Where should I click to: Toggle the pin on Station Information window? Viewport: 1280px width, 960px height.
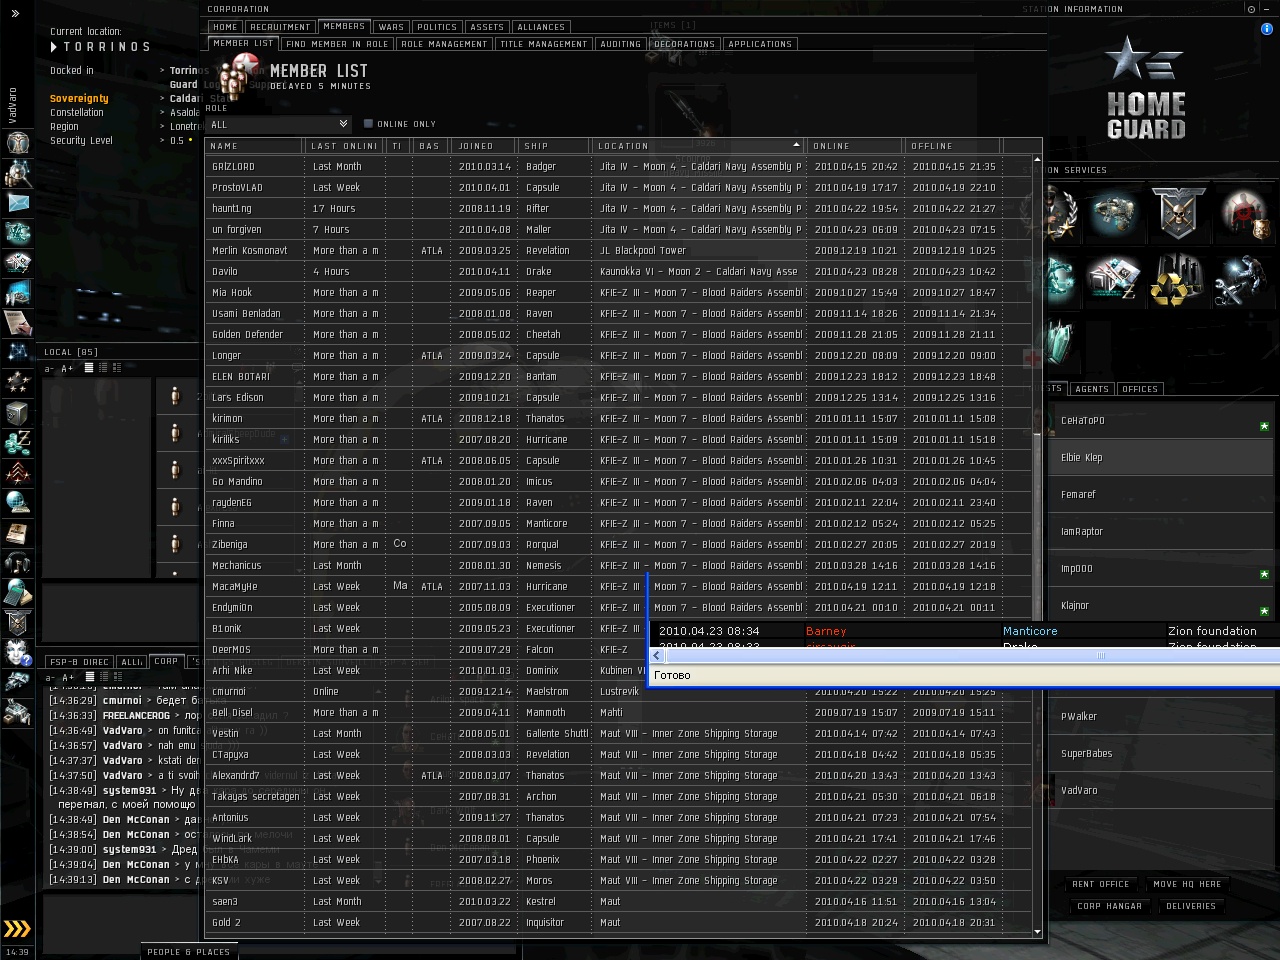(x=1251, y=9)
